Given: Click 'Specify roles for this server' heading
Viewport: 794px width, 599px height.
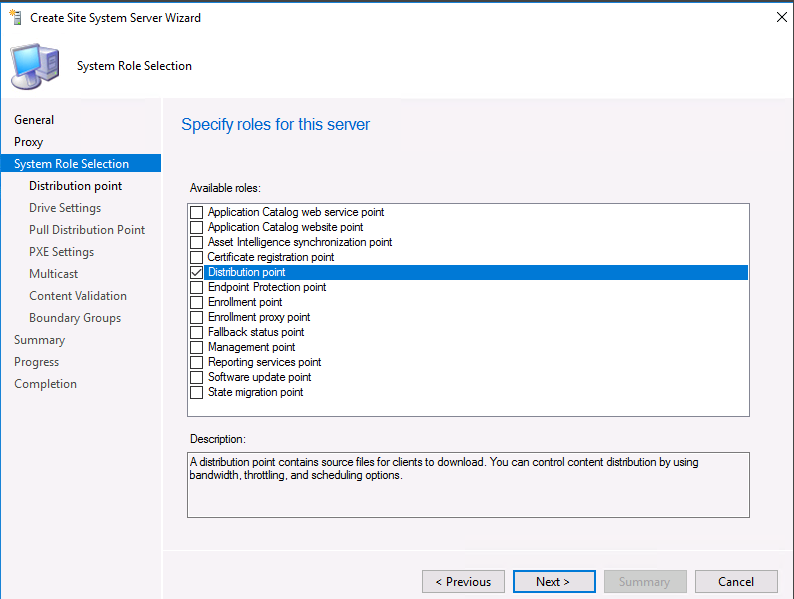Looking at the screenshot, I should point(276,125).
